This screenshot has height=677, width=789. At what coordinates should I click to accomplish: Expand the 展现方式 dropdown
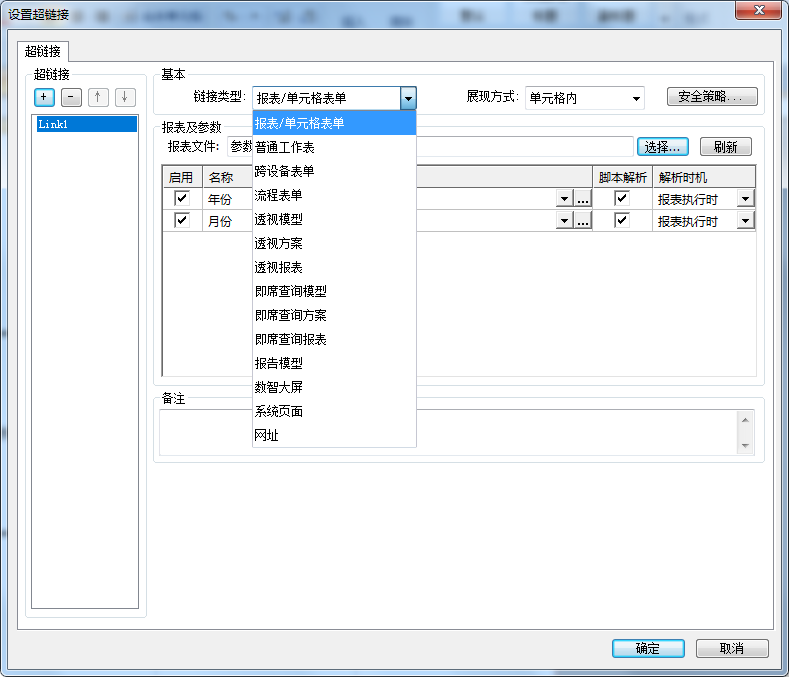(636, 98)
